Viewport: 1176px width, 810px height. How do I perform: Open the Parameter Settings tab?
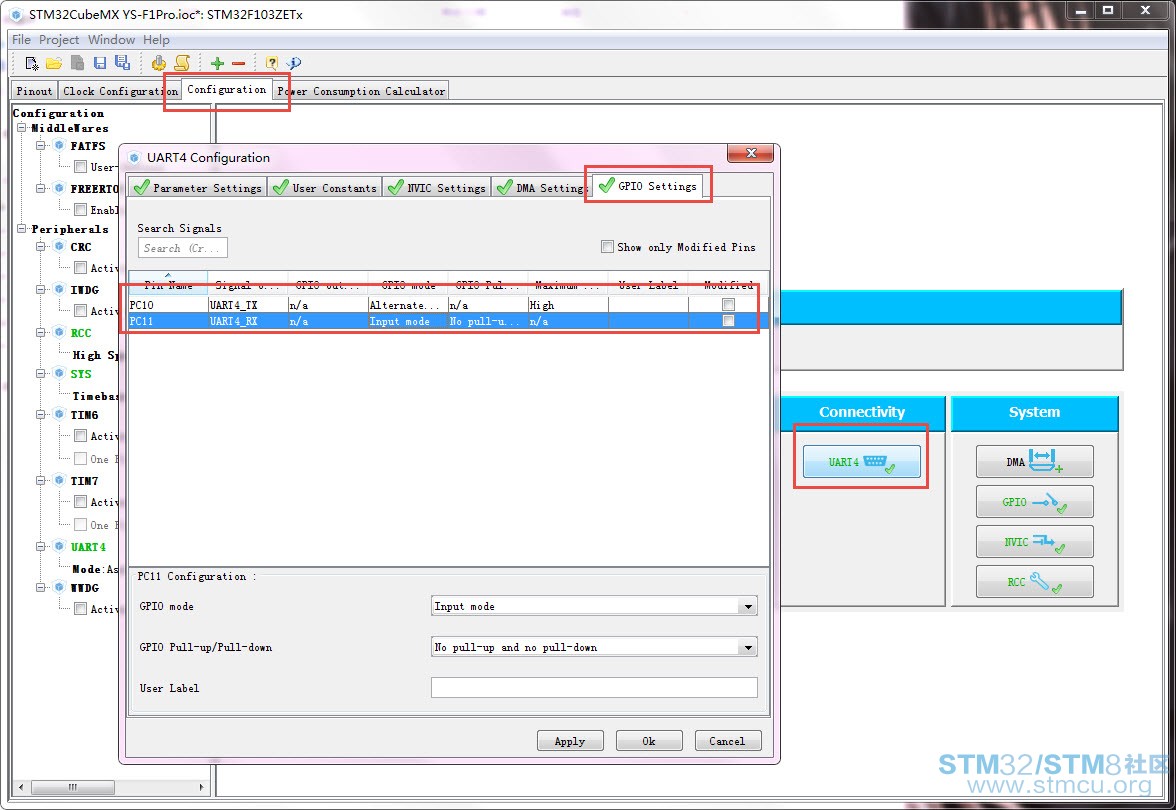[198, 188]
